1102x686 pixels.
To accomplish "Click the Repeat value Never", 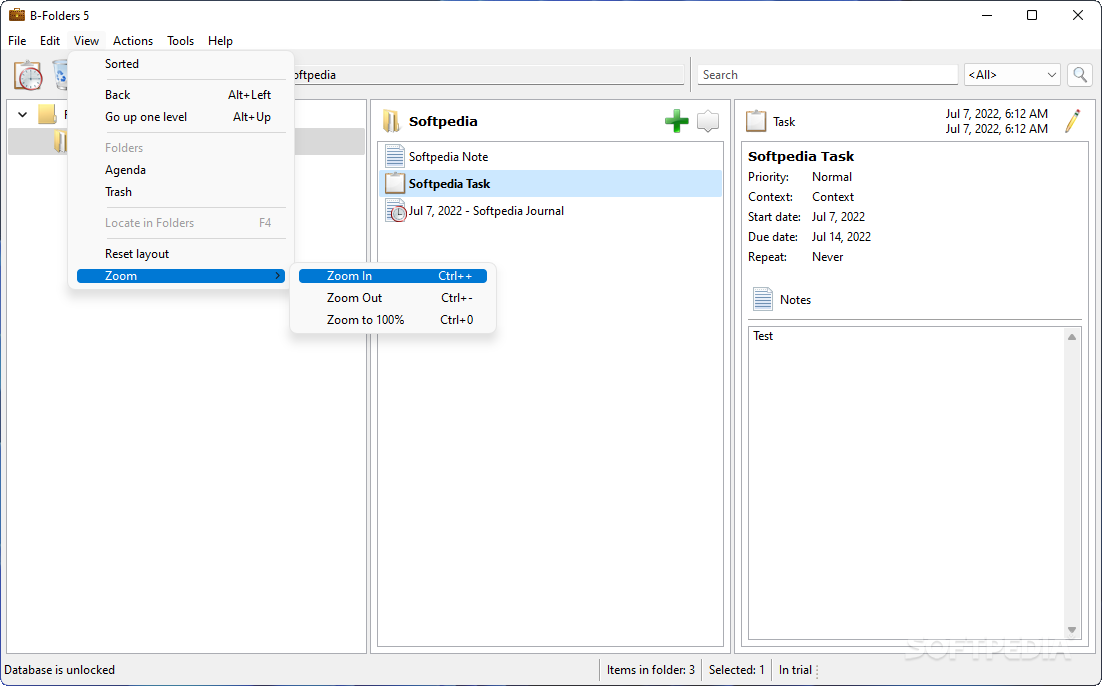I will pos(827,257).
